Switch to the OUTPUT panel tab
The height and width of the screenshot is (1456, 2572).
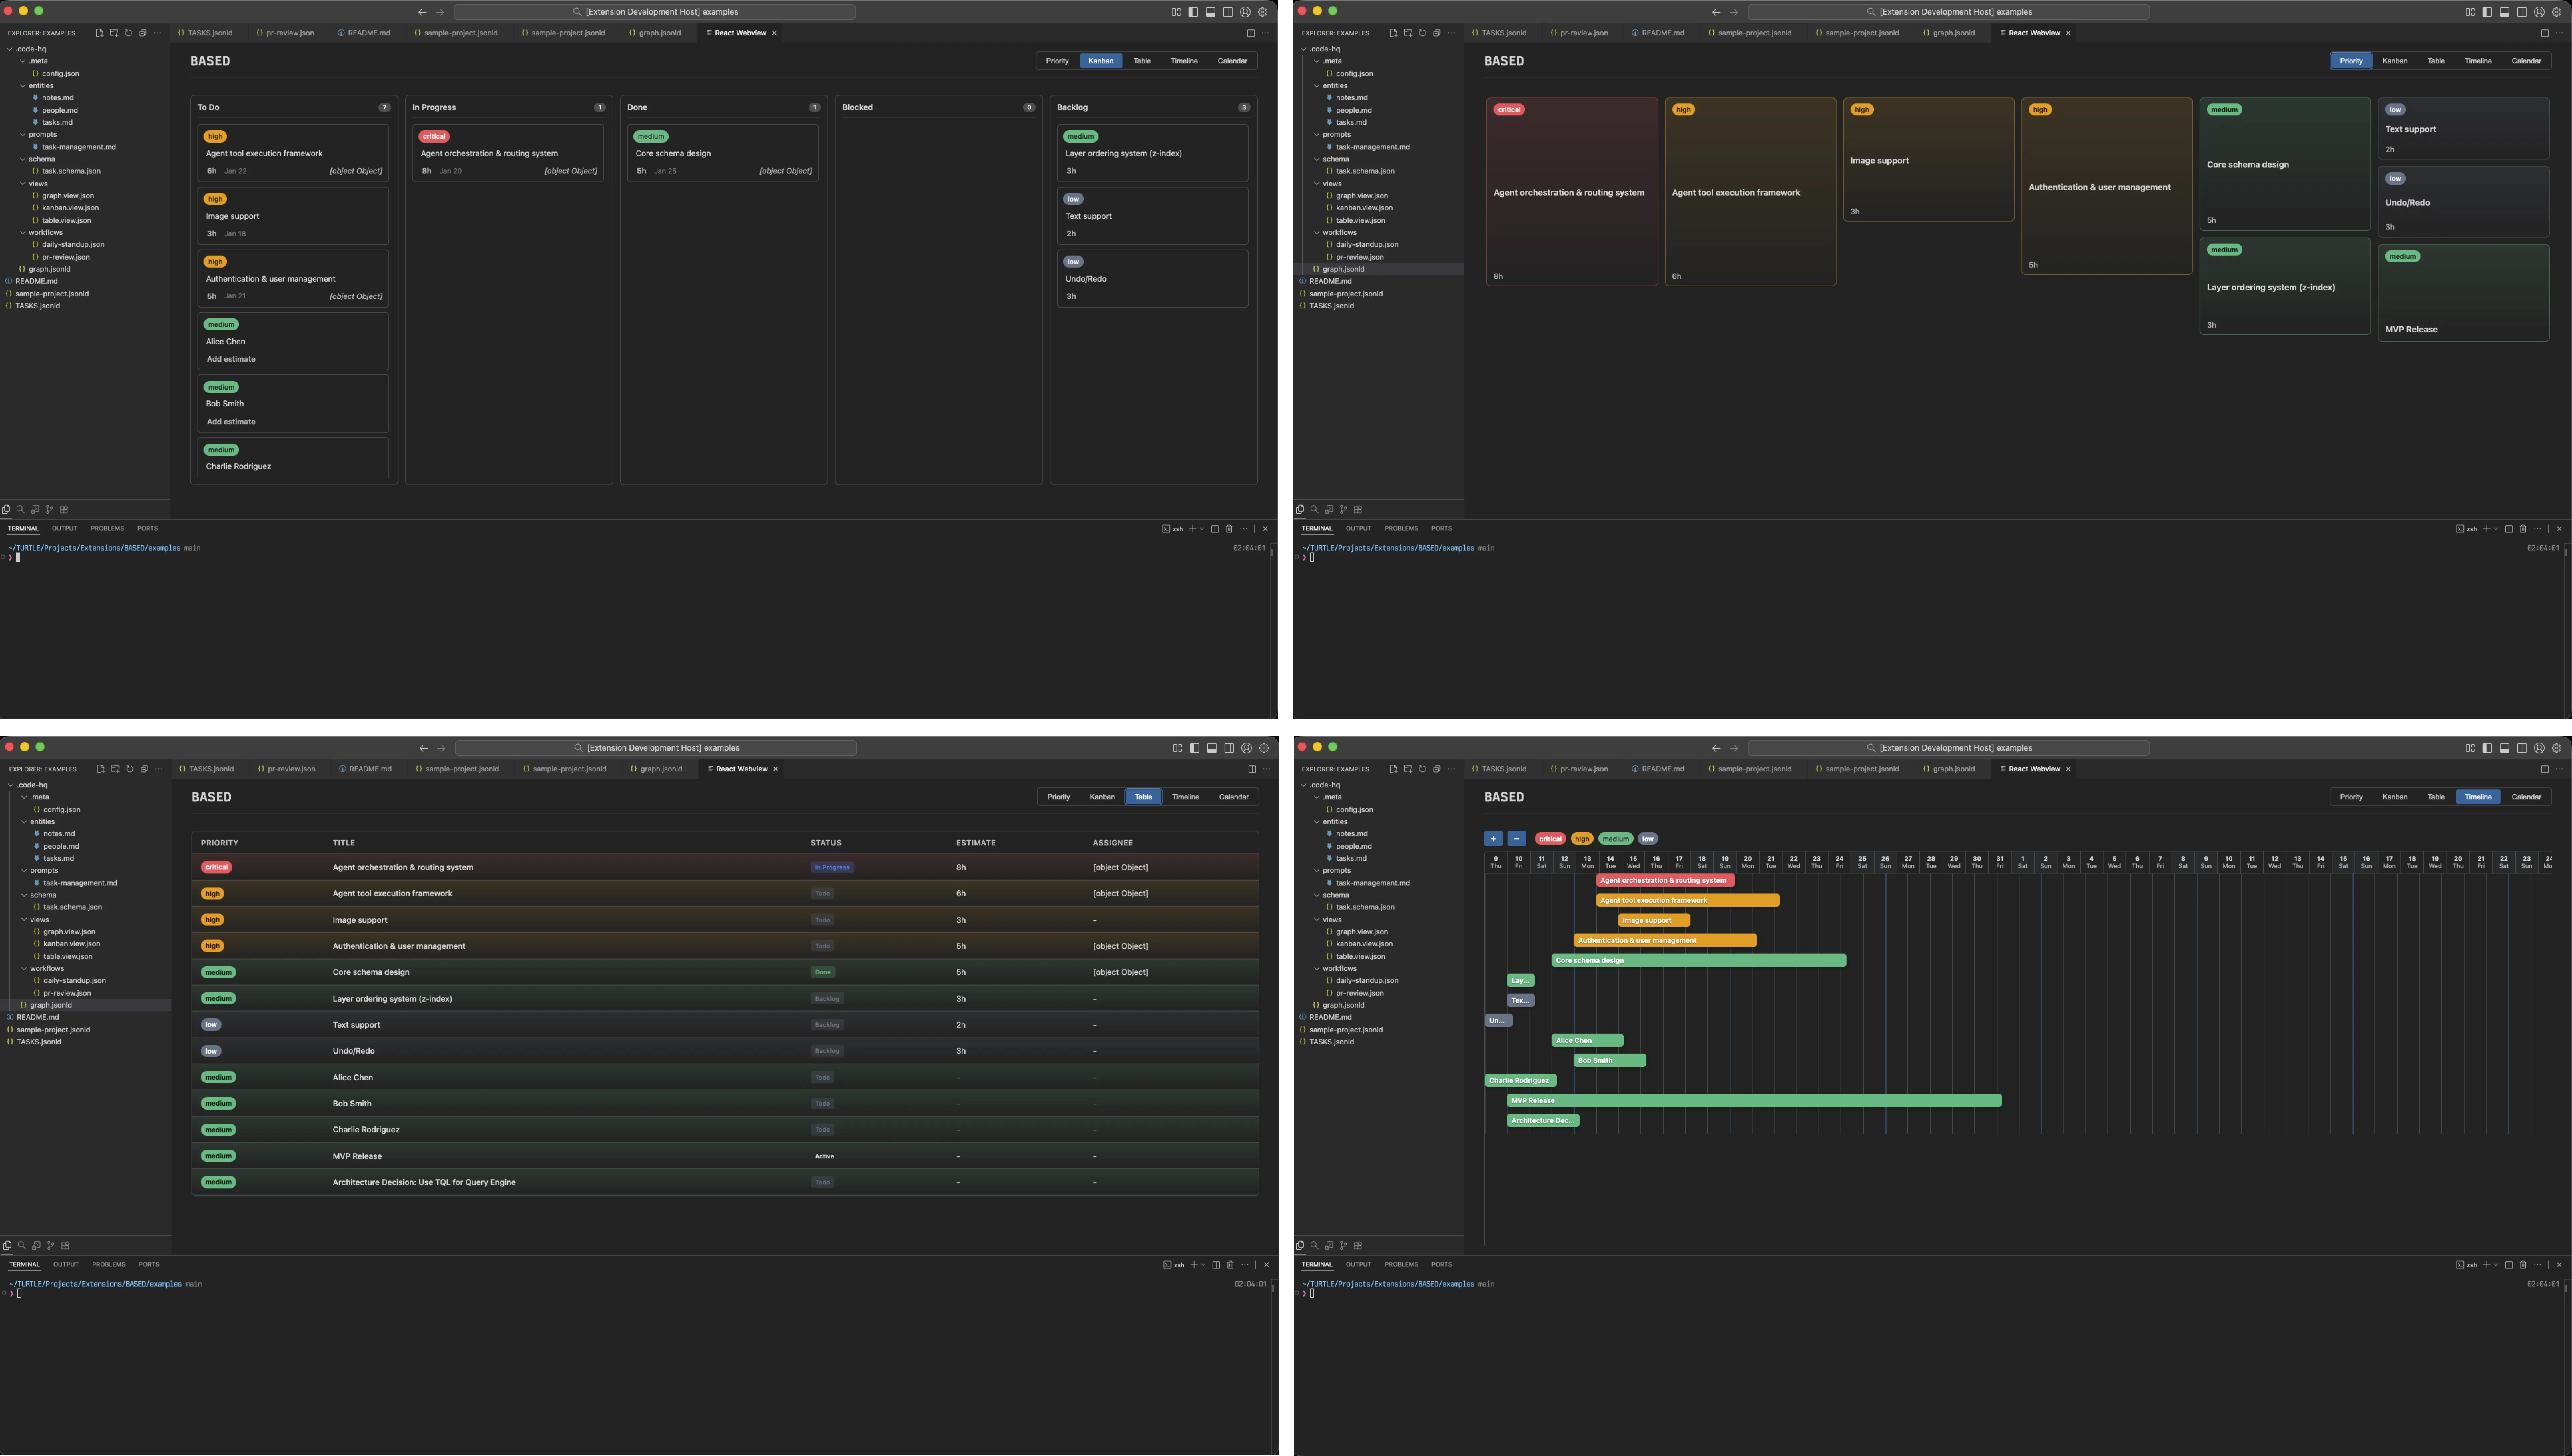[x=65, y=528]
